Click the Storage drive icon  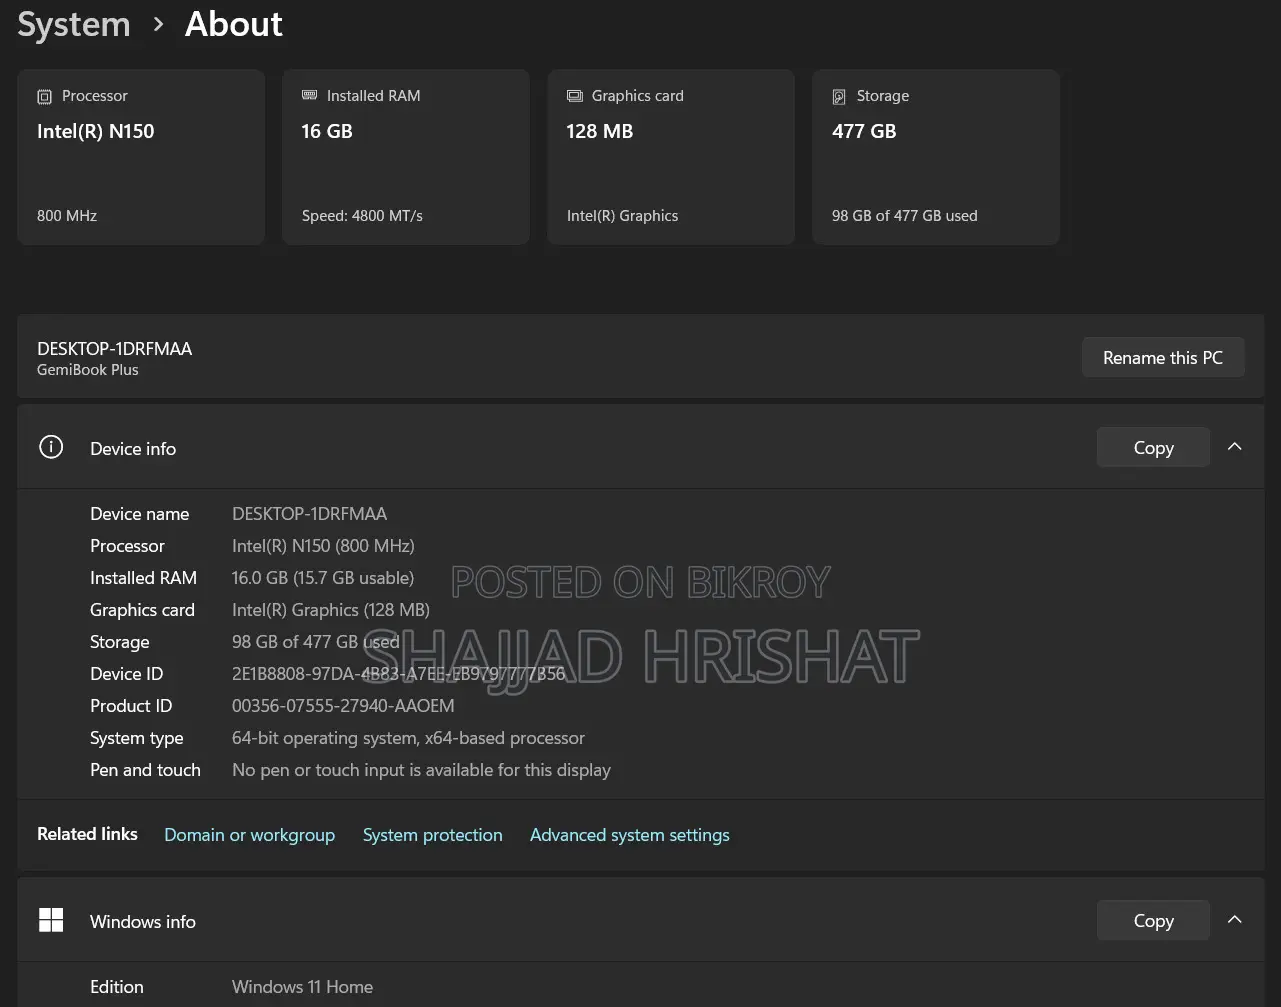click(x=839, y=97)
